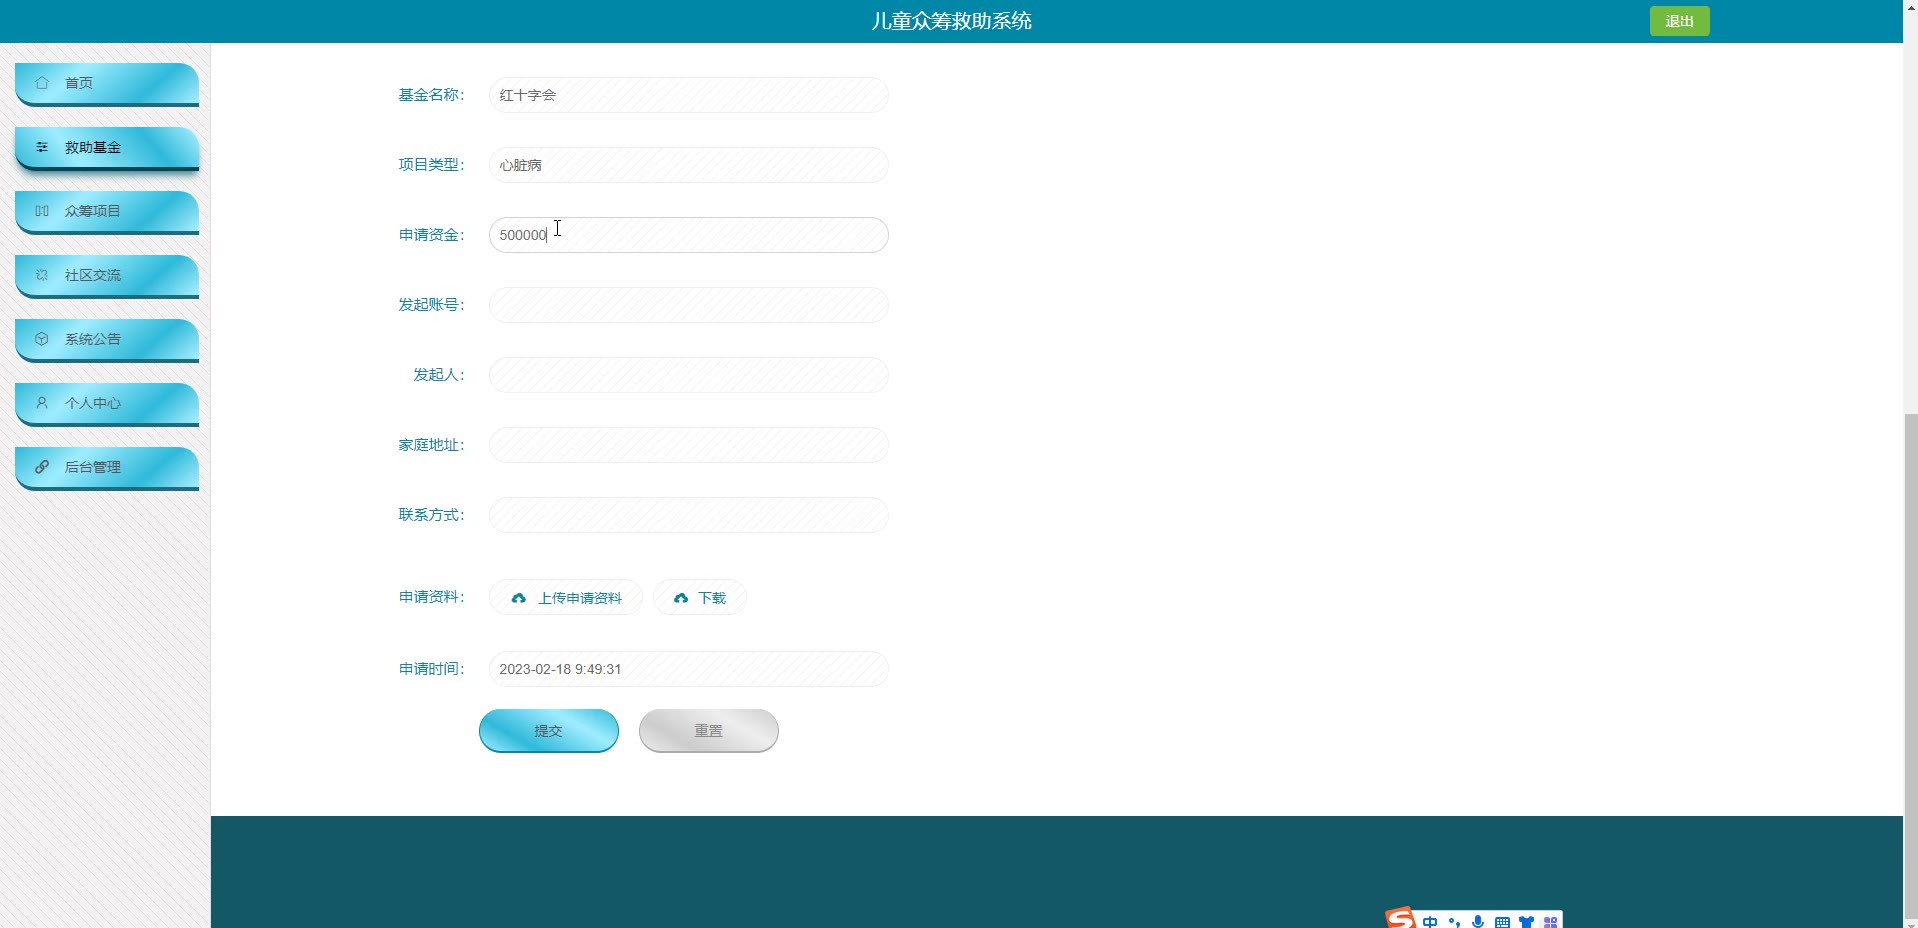Focus the empty 联系方式 input field
Screen dimensions: 1918x928
click(689, 515)
